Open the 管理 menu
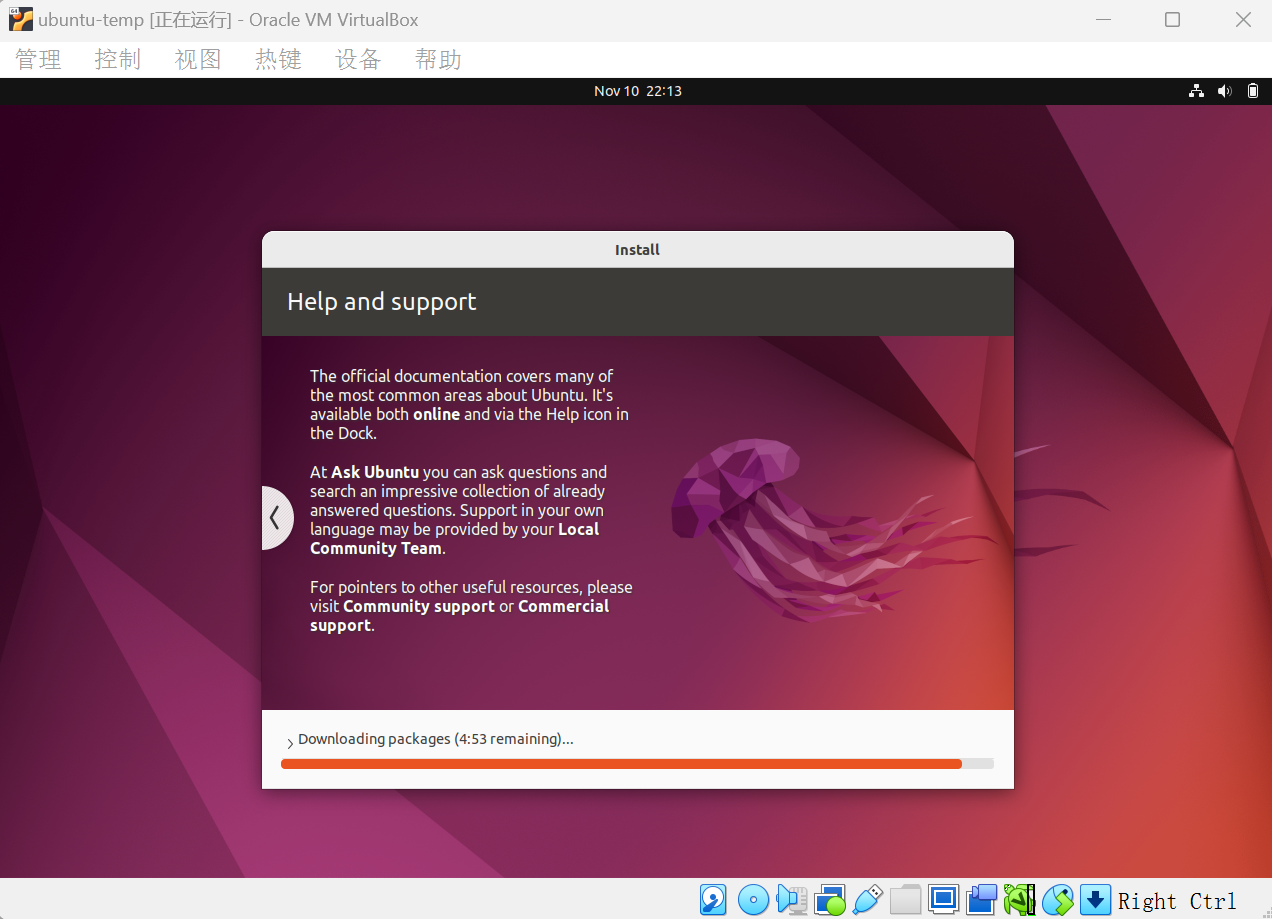This screenshot has width=1272, height=919. pyautogui.click(x=38, y=60)
